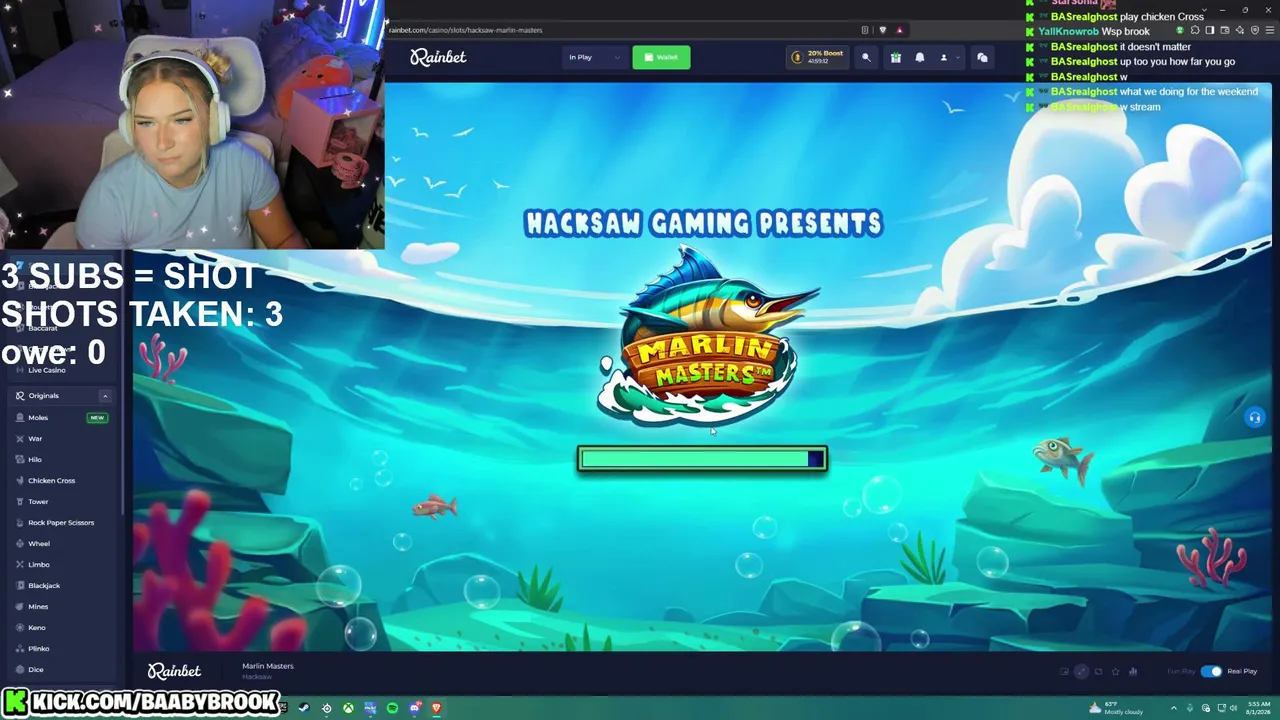This screenshot has height=720, width=1280.
Task: Click the Marlin Masters loading progress bar
Action: tap(702, 458)
